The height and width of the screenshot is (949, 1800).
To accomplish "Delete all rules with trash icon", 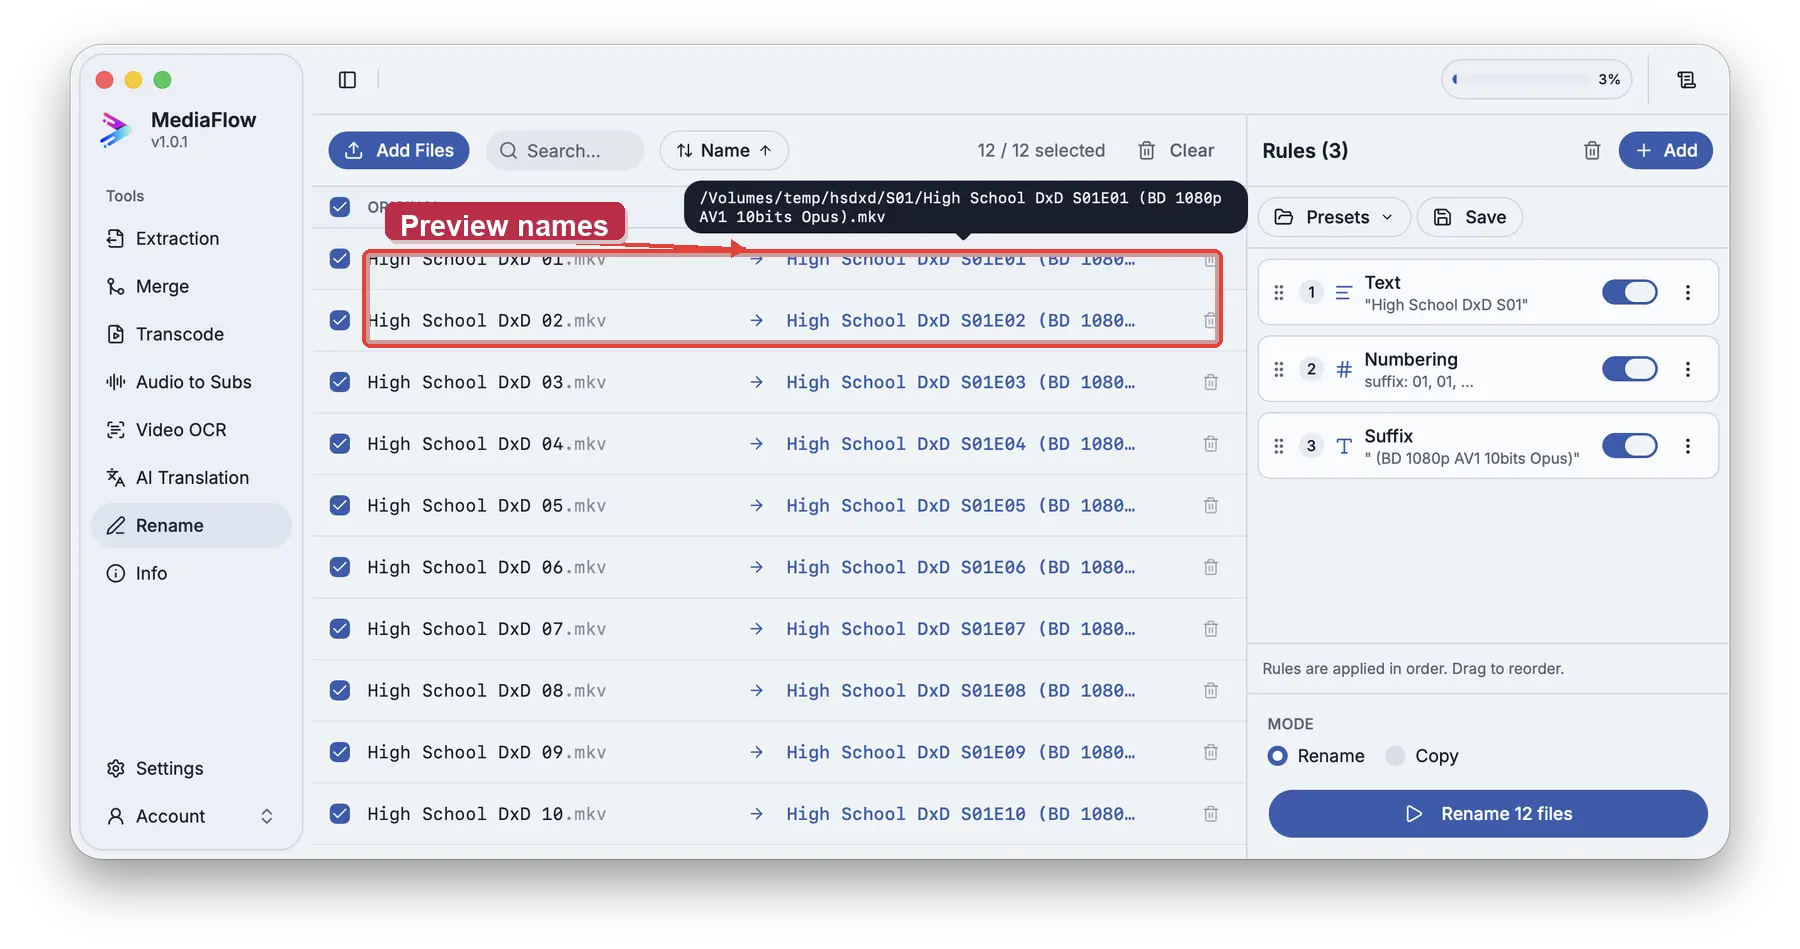I will (x=1592, y=151).
